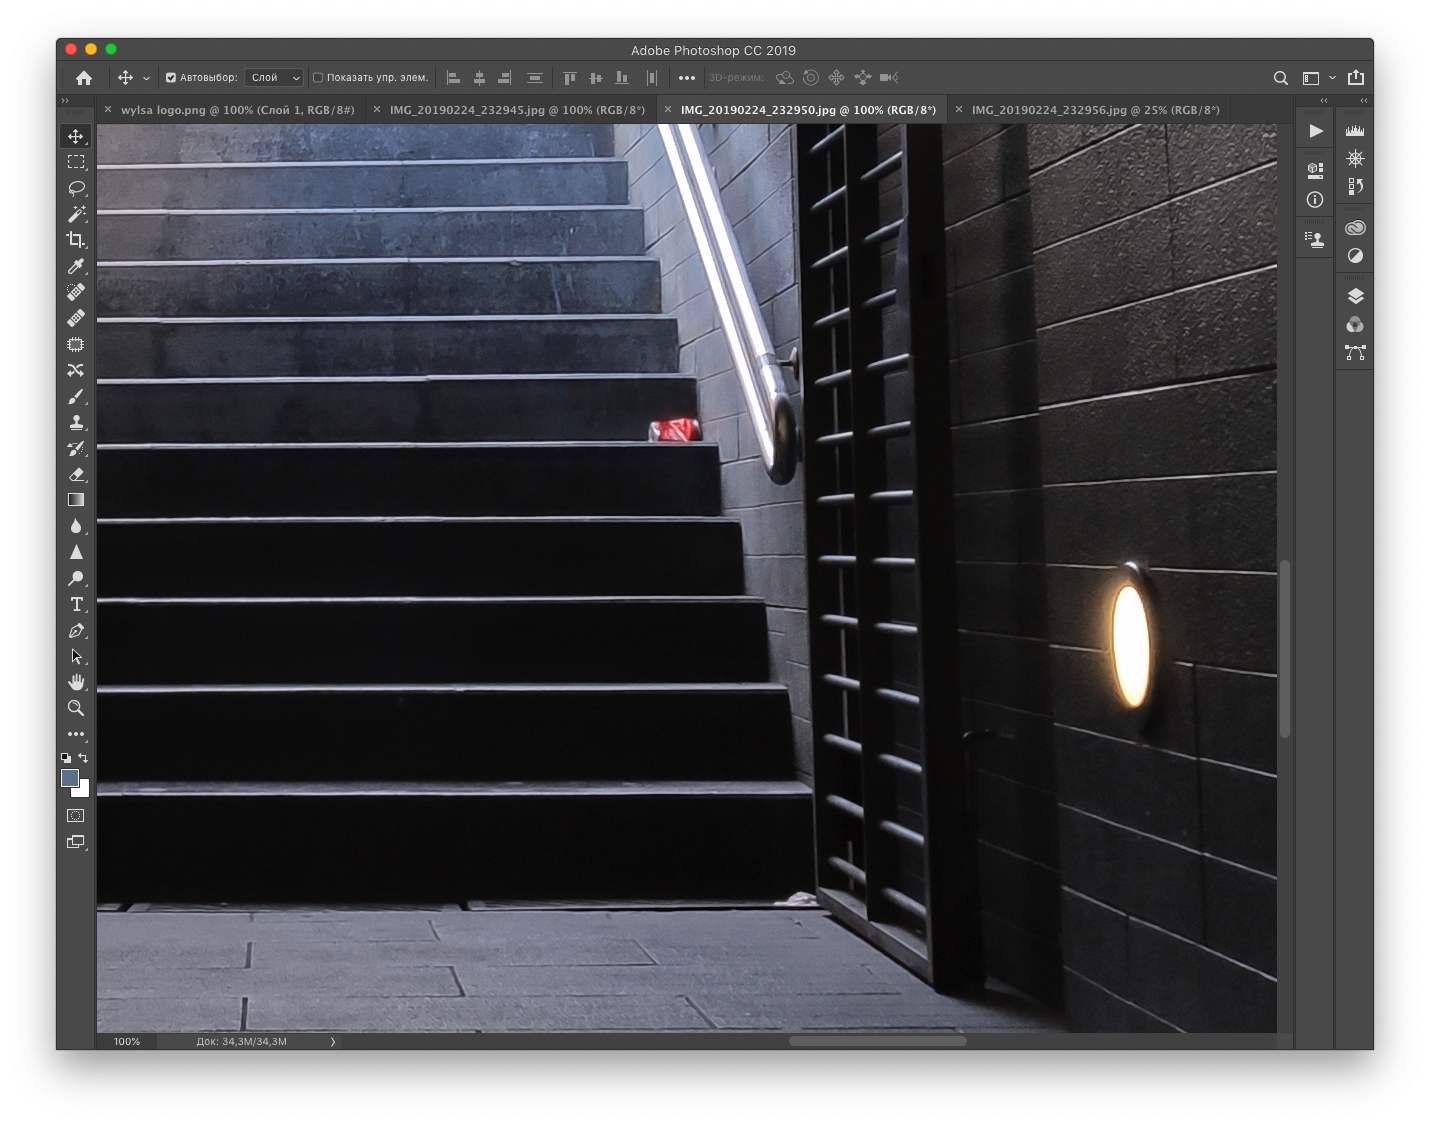
Task: Open the foreground color swatch
Action: 70,778
